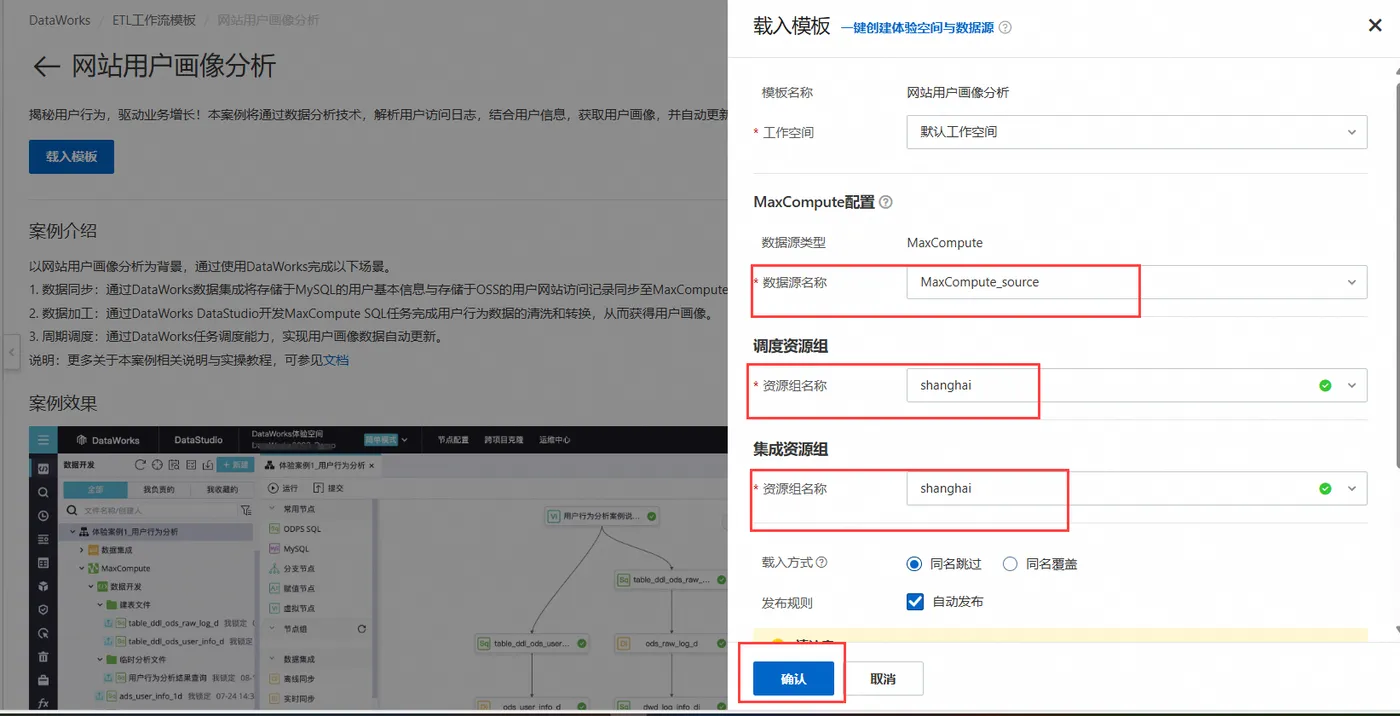Click the hamburger menu icon in preview image

[x=43, y=440]
